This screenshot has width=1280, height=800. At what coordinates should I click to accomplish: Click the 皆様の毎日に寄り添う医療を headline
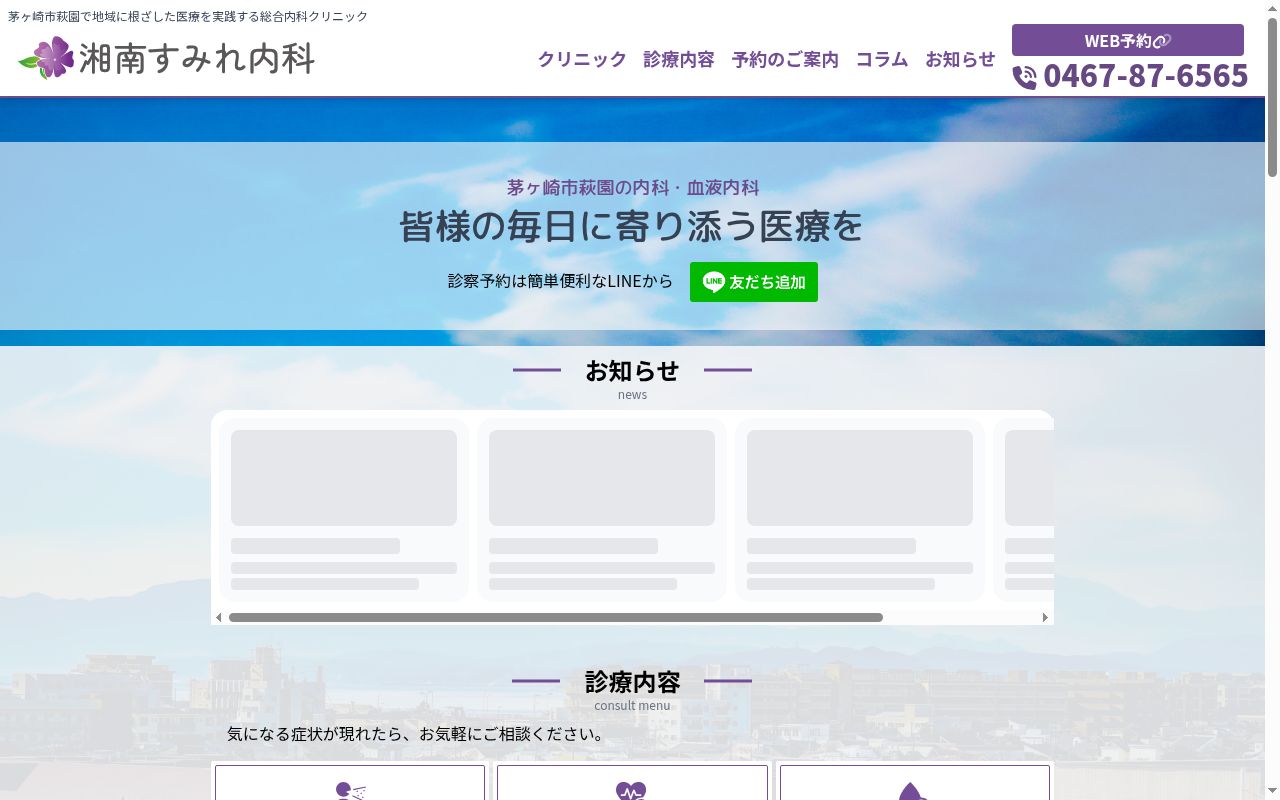click(632, 226)
